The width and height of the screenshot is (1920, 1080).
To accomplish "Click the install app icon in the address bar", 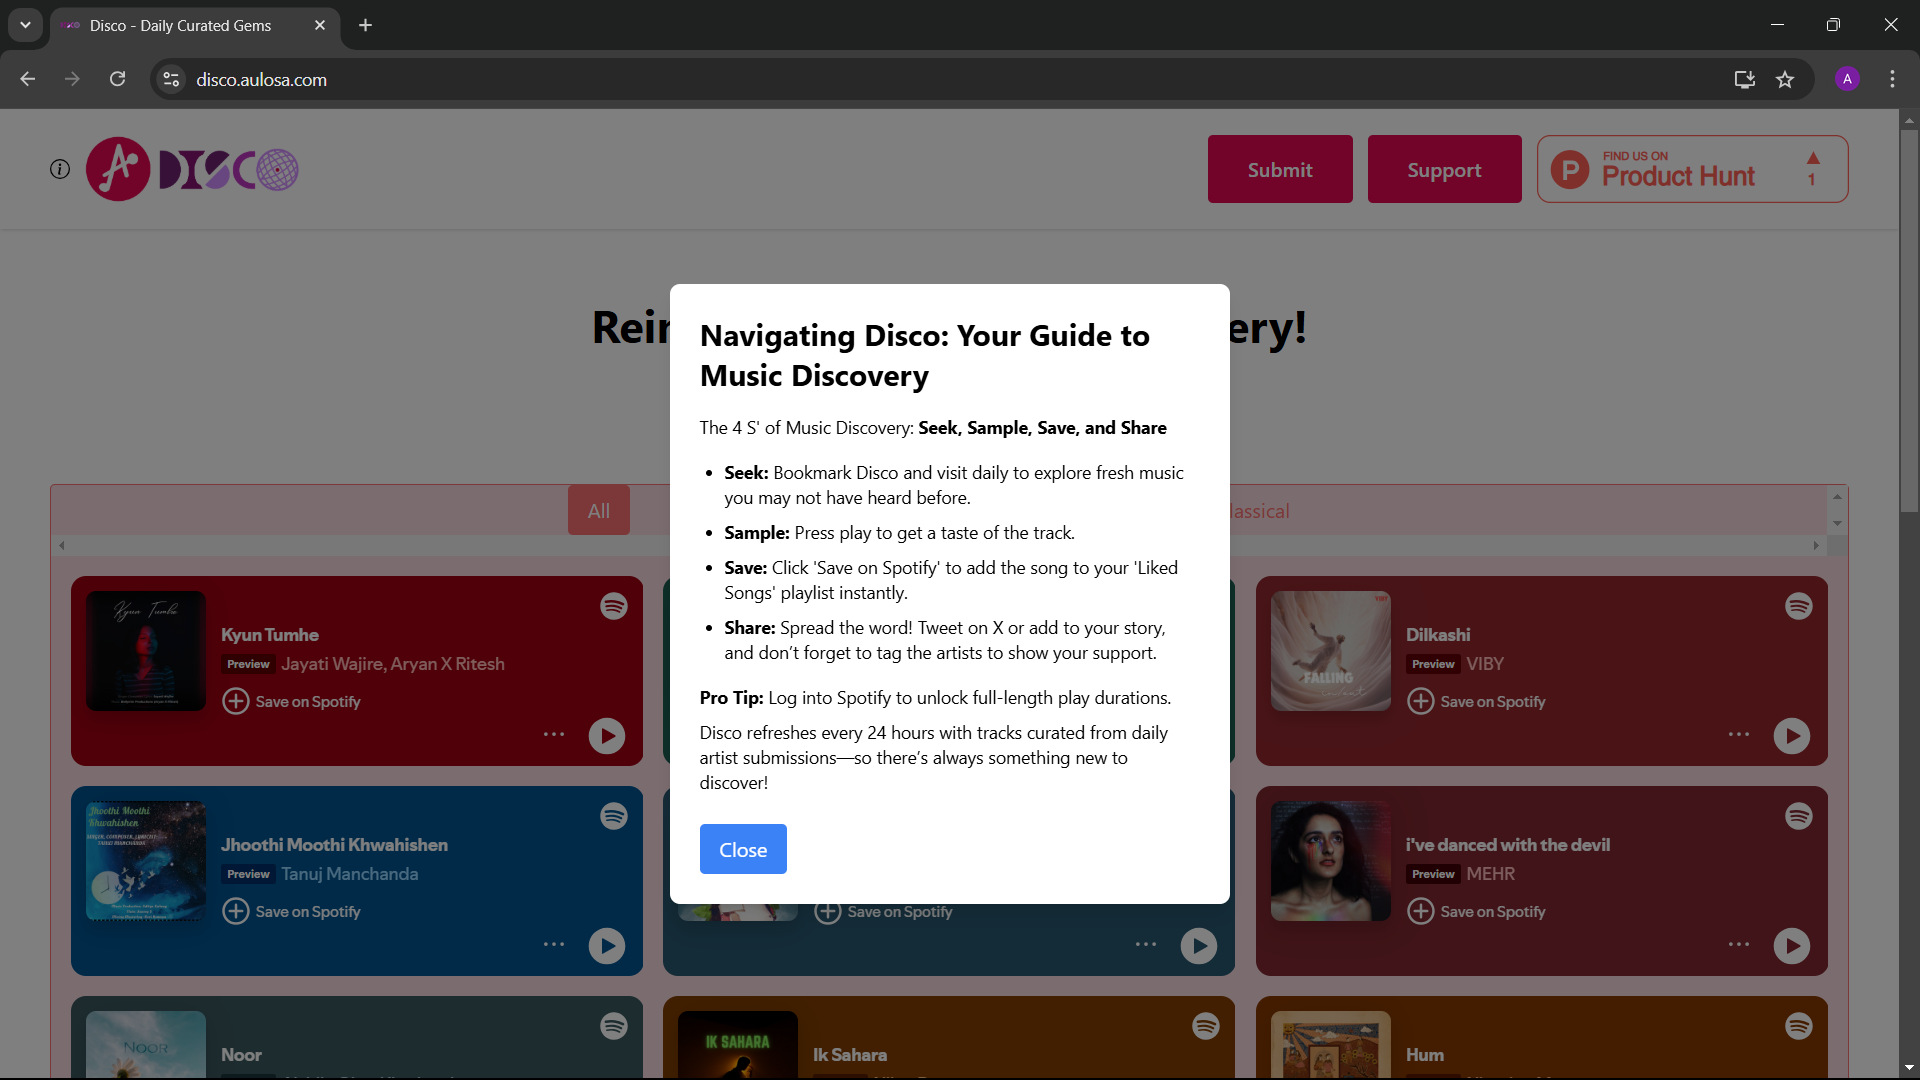I will pos(1745,79).
